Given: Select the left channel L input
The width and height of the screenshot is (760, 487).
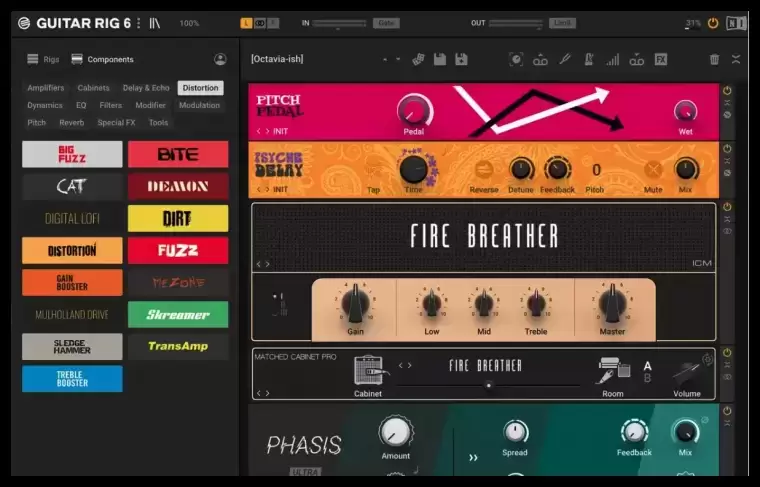Looking at the screenshot, I should pos(246,23).
